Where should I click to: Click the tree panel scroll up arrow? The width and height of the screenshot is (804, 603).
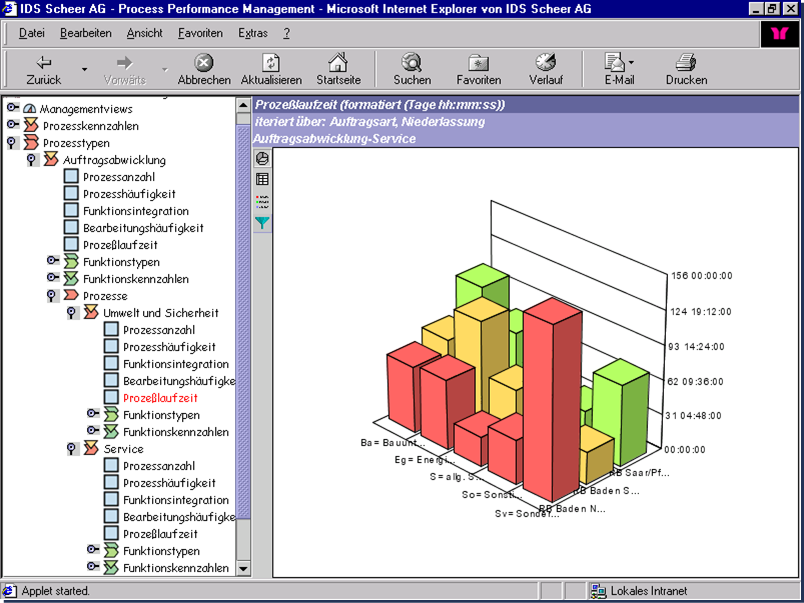tap(243, 106)
